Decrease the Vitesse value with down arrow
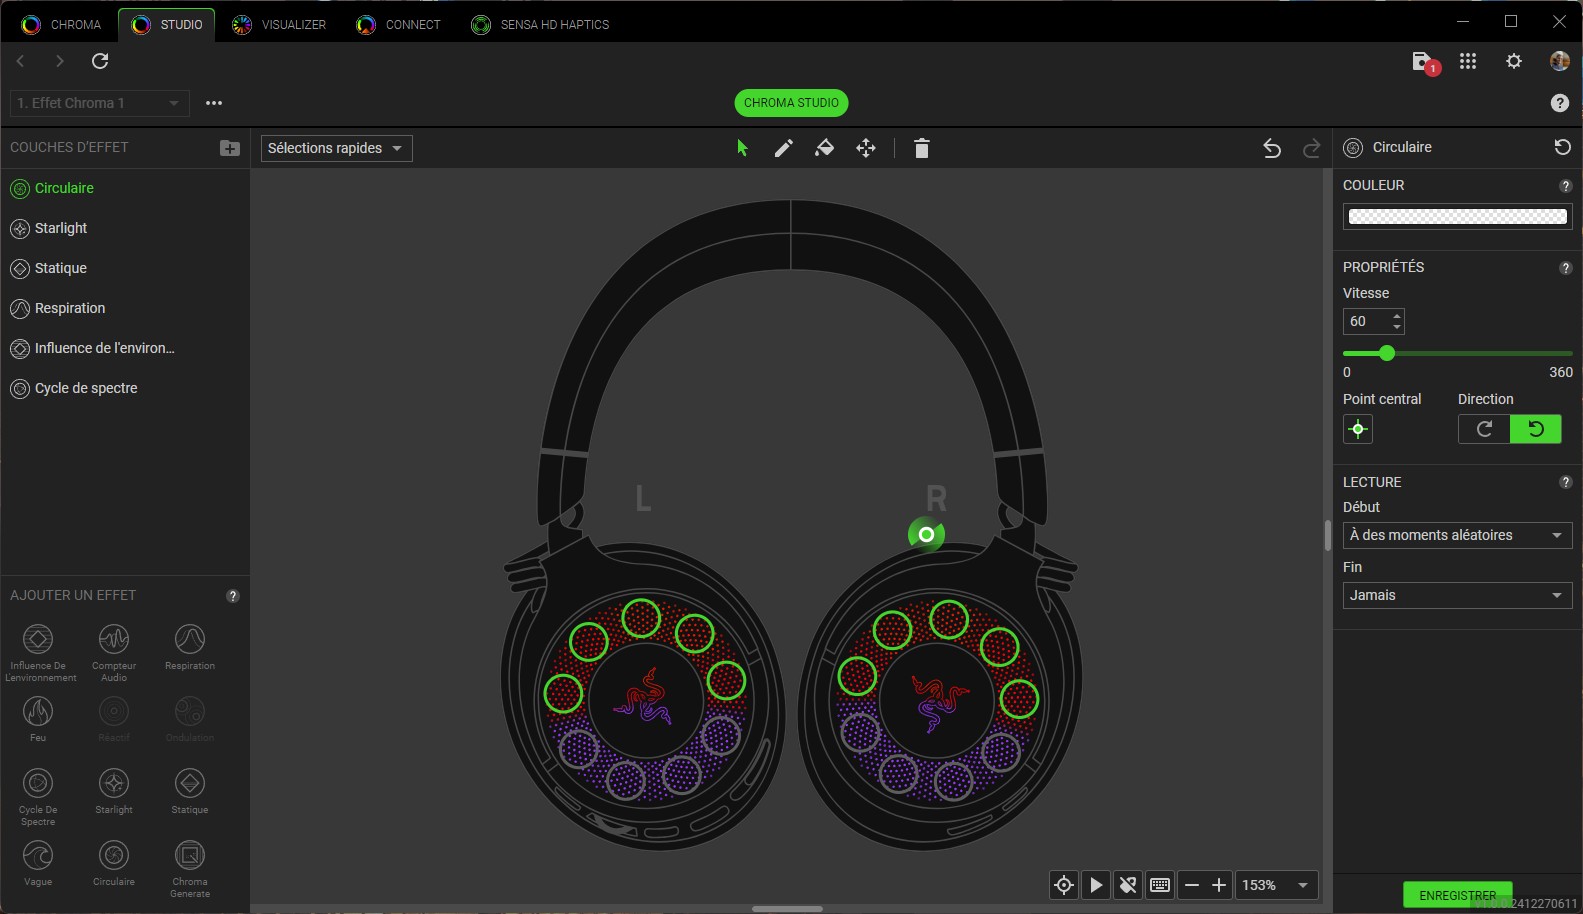The height and width of the screenshot is (914, 1583). 1397,327
